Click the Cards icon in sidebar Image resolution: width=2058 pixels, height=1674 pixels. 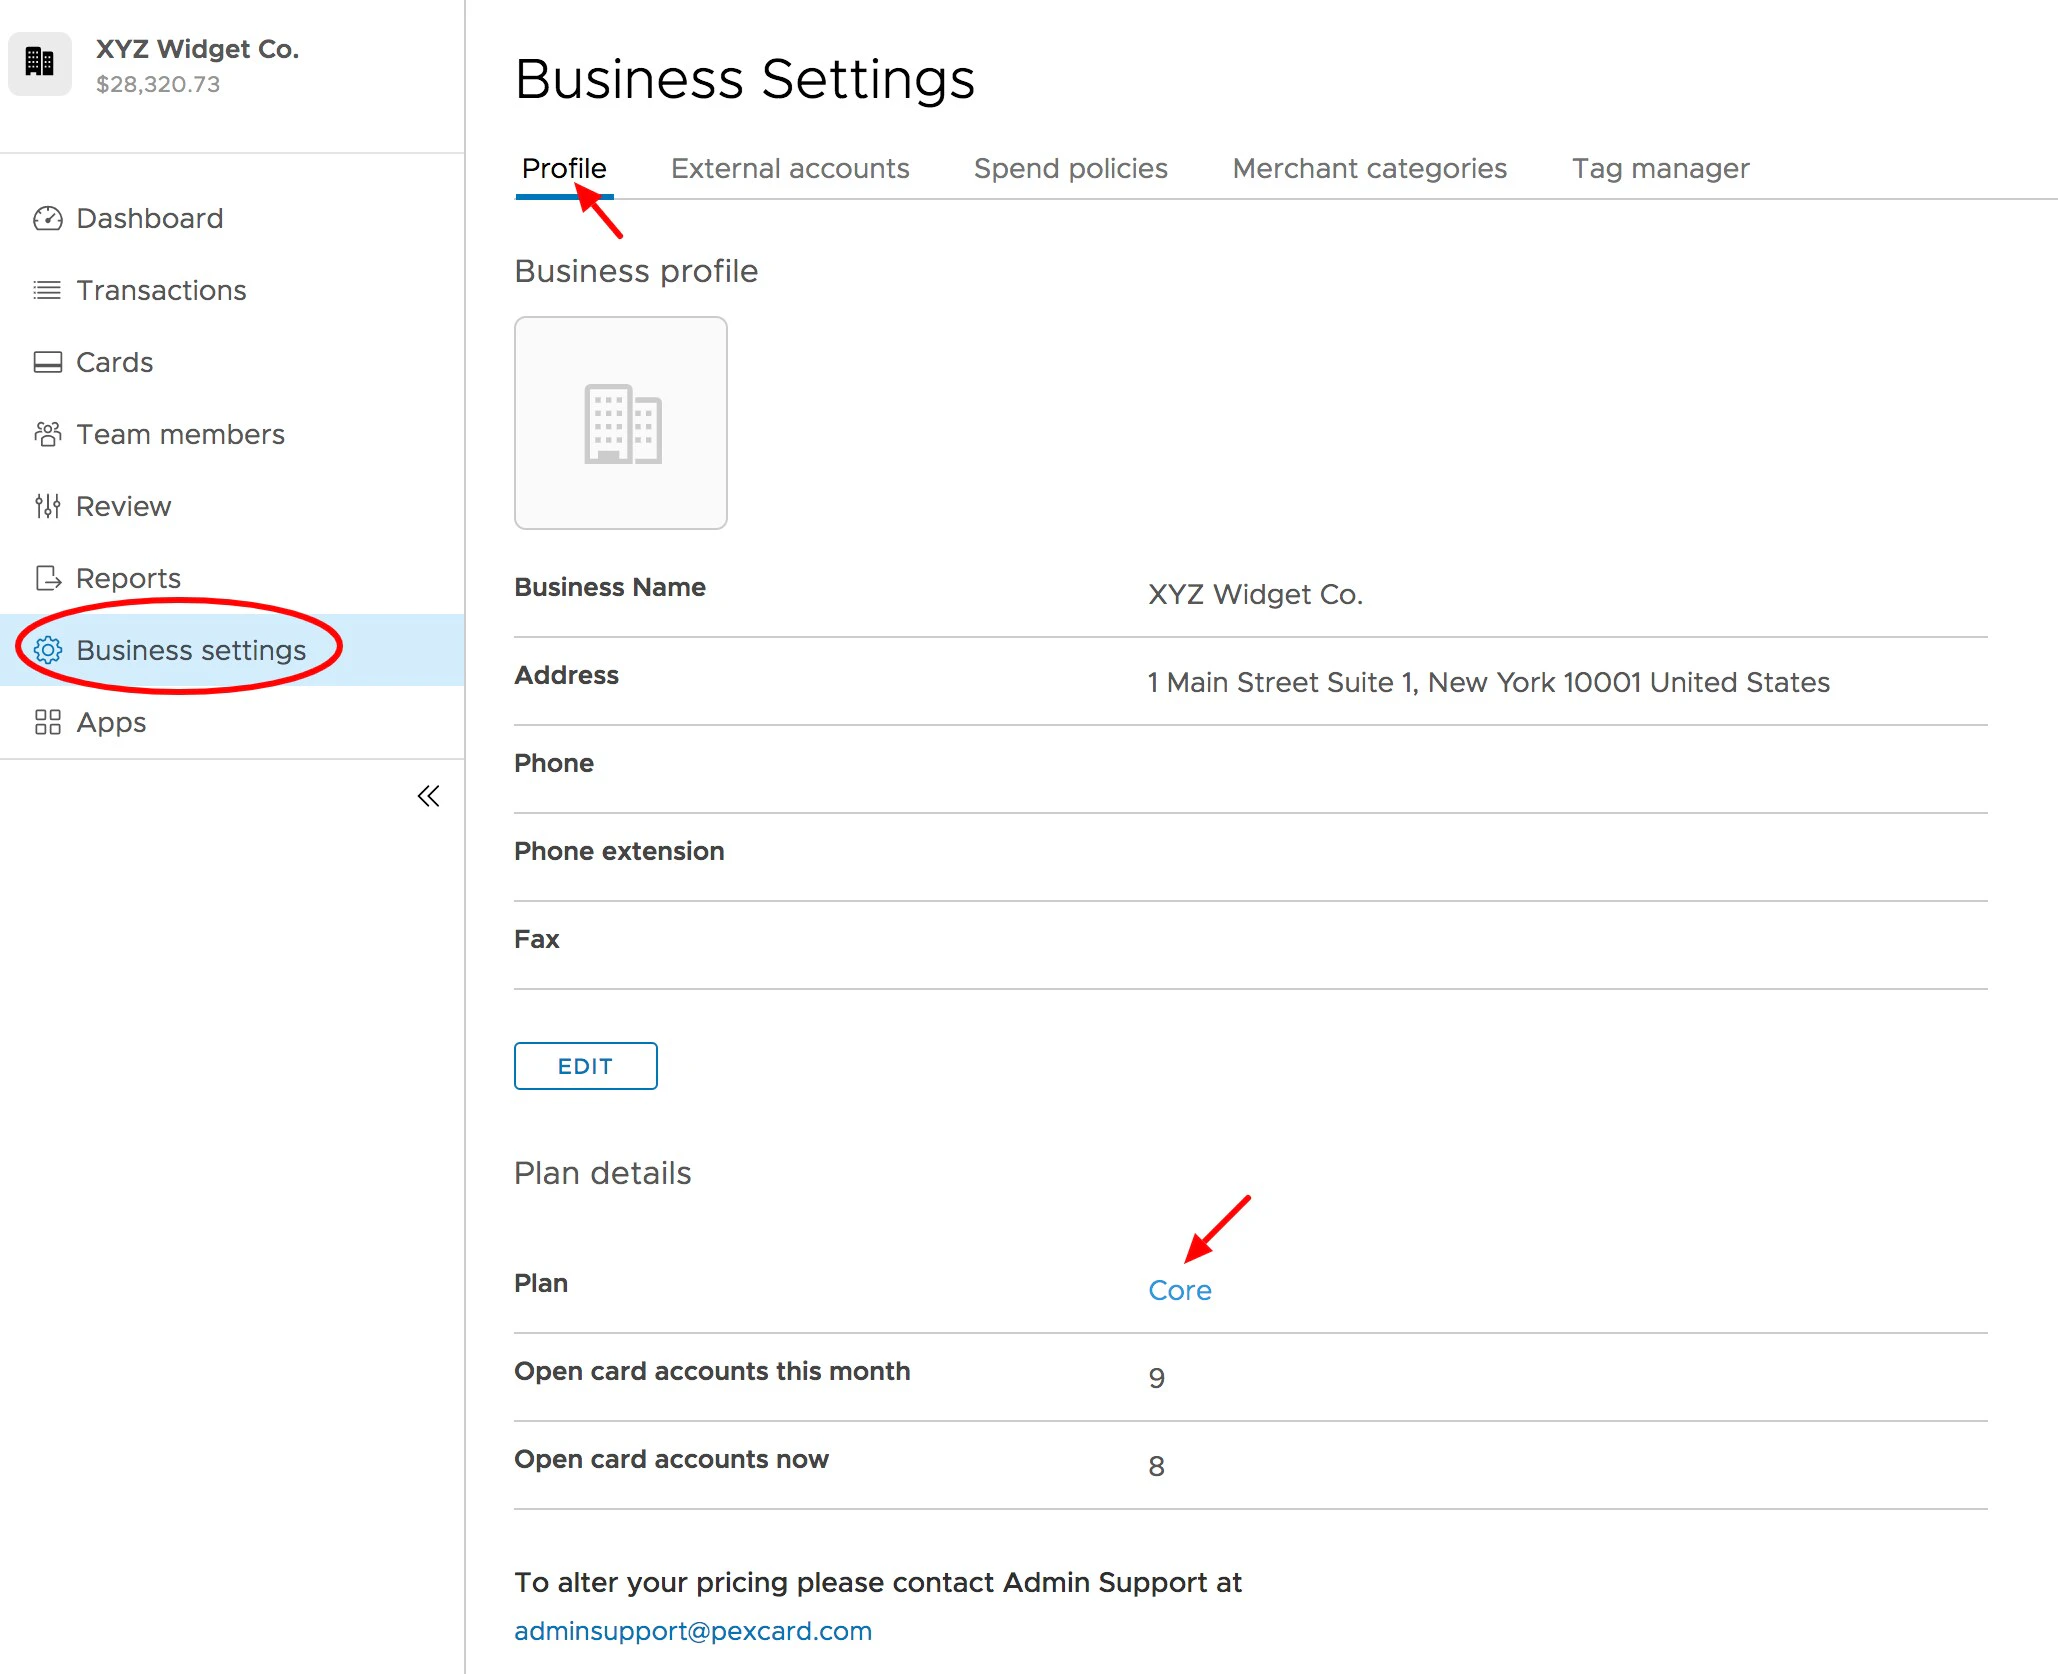click(47, 363)
